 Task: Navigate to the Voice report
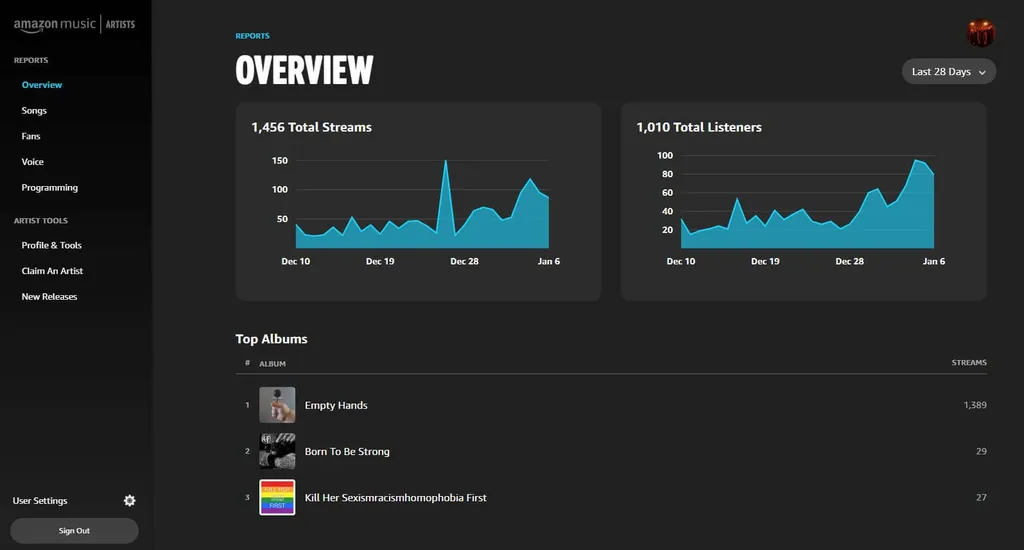pyautogui.click(x=33, y=162)
